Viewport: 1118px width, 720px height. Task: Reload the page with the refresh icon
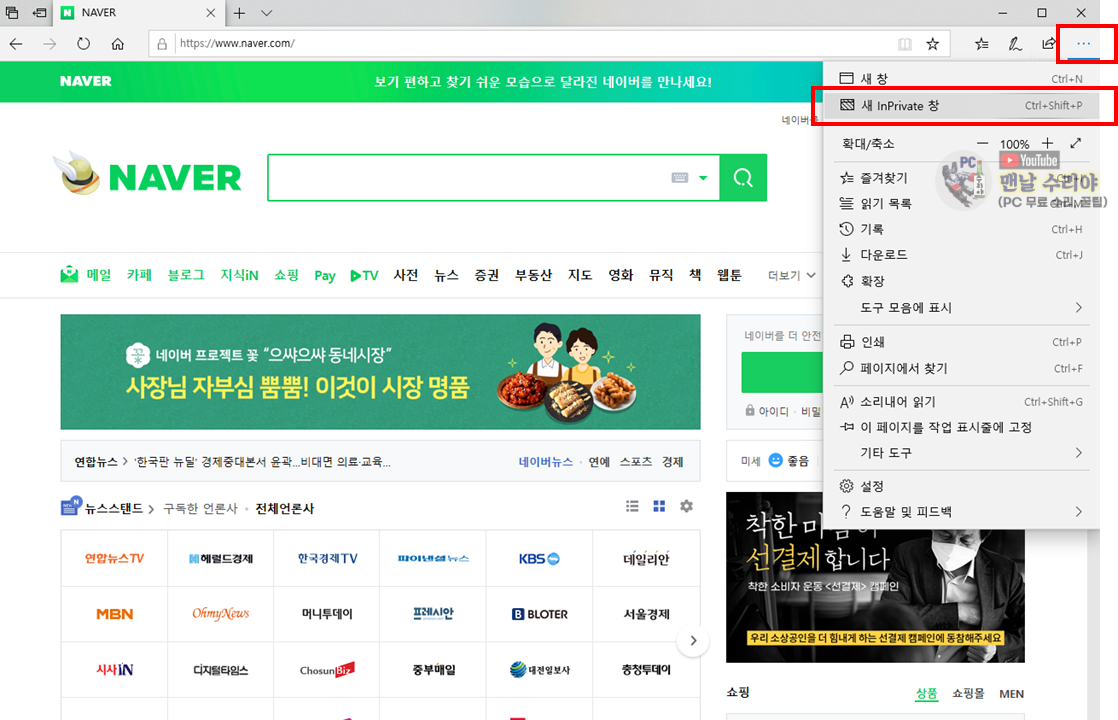[83, 44]
